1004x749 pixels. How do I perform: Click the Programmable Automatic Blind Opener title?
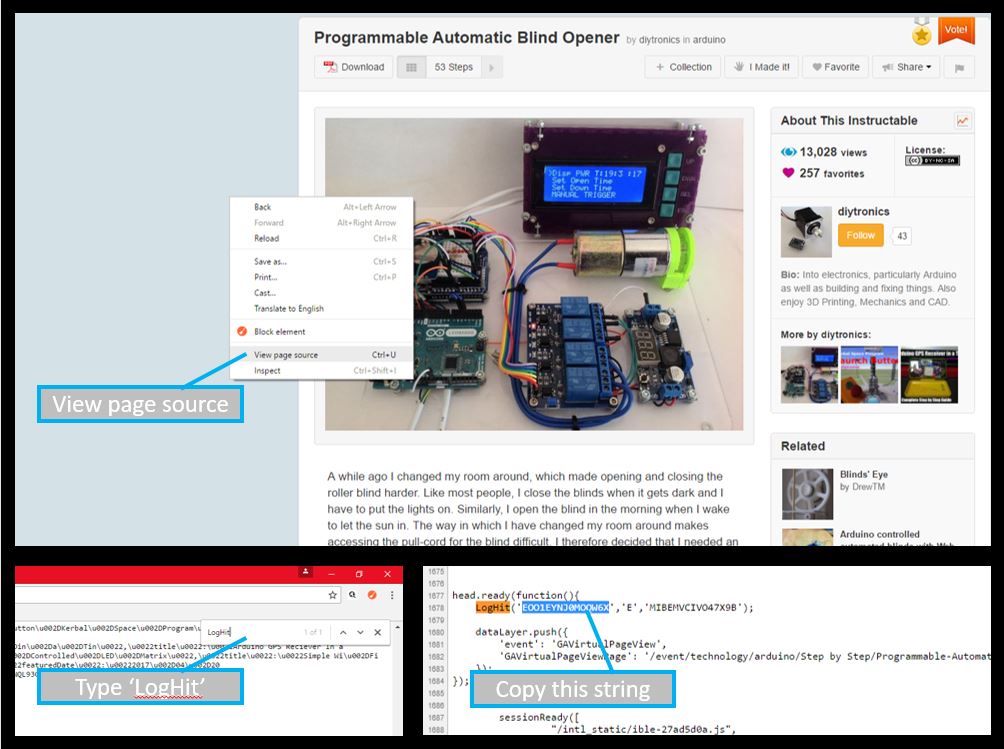coord(466,38)
